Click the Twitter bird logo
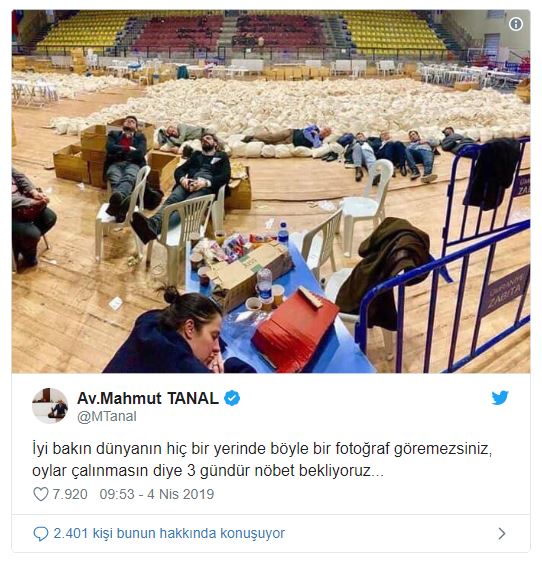 pos(500,398)
